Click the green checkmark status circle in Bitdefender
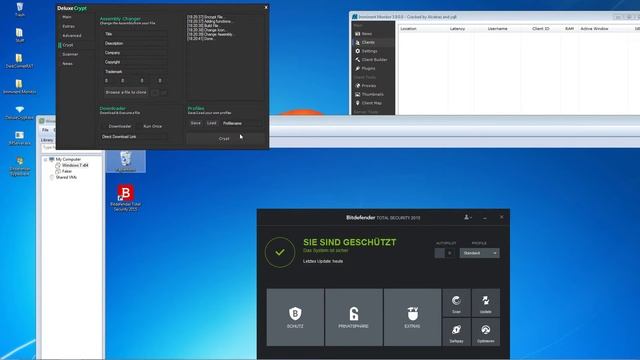Screen dimensions: 640x360 [x=280, y=252]
